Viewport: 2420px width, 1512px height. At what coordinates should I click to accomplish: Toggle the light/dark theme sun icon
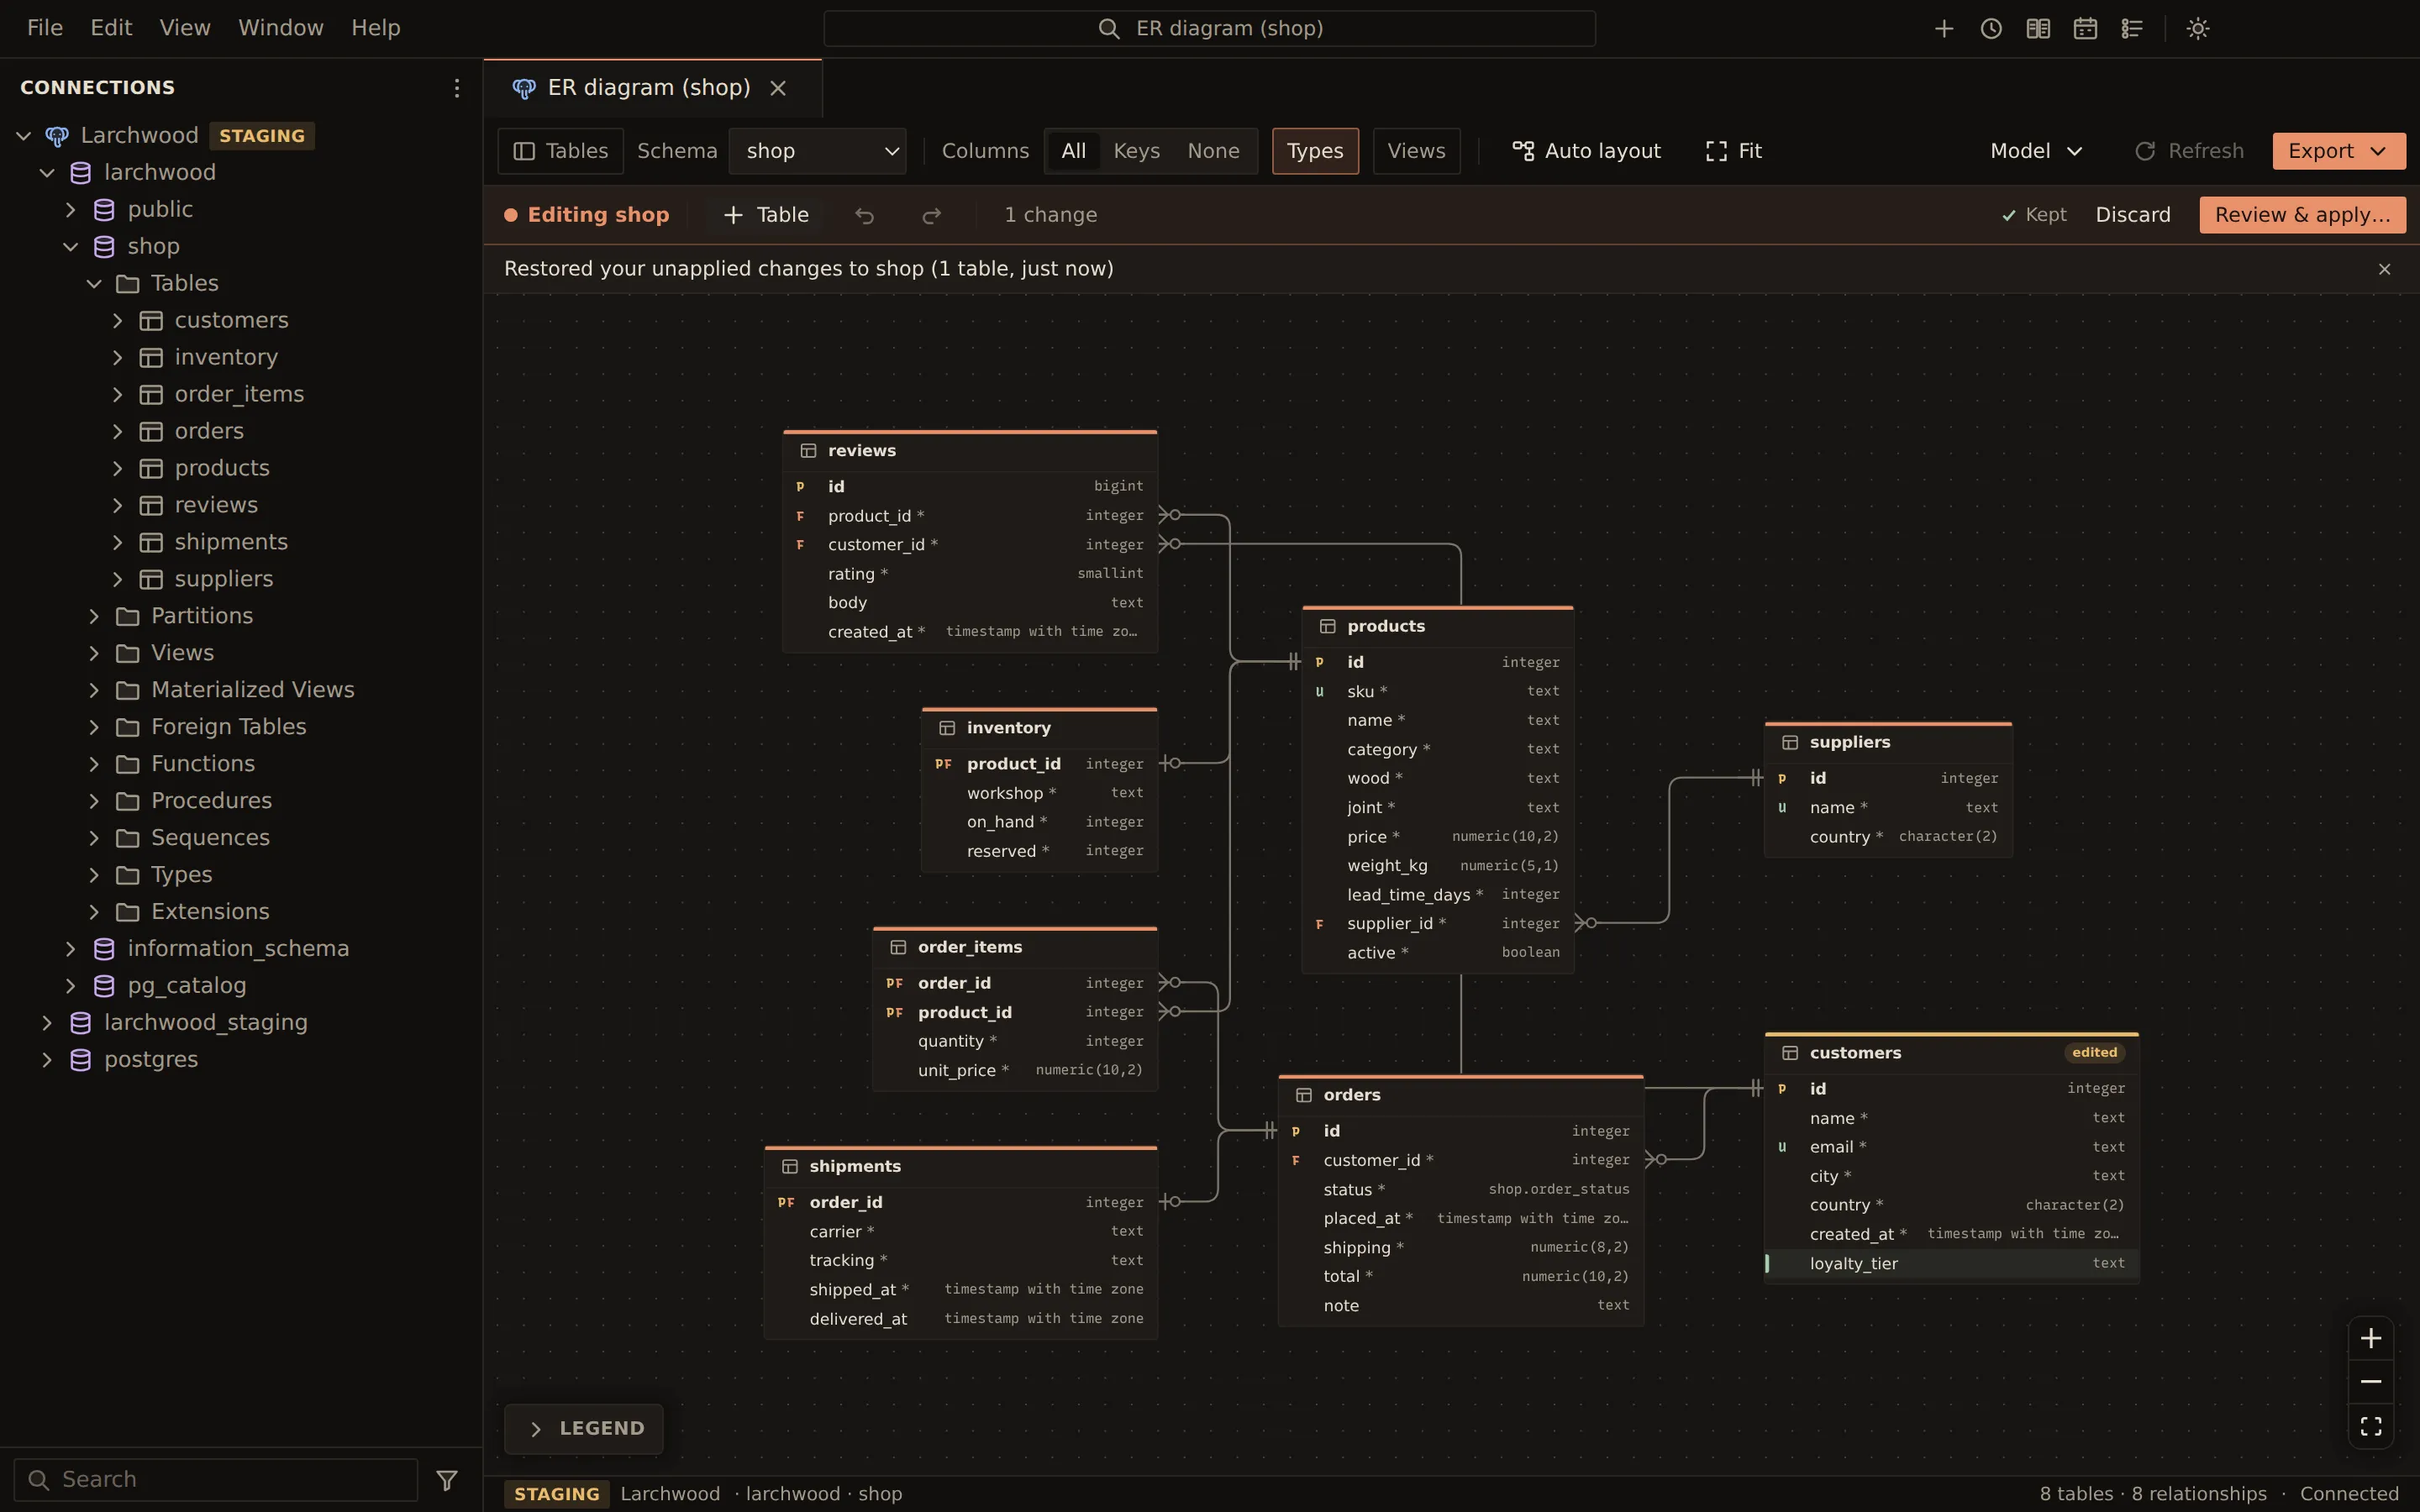tap(2198, 28)
